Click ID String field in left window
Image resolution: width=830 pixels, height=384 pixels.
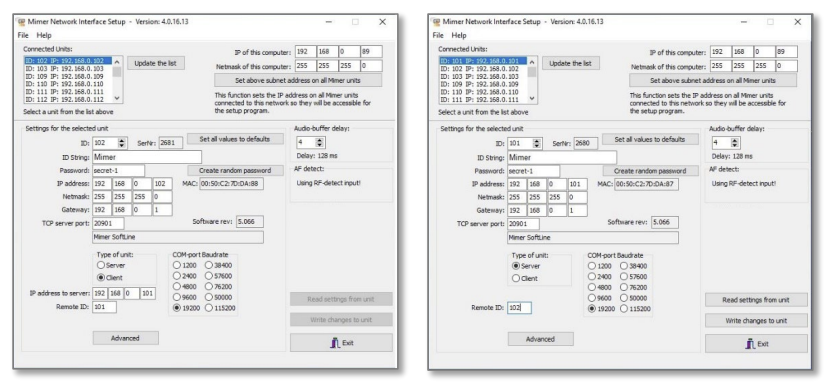point(147,157)
